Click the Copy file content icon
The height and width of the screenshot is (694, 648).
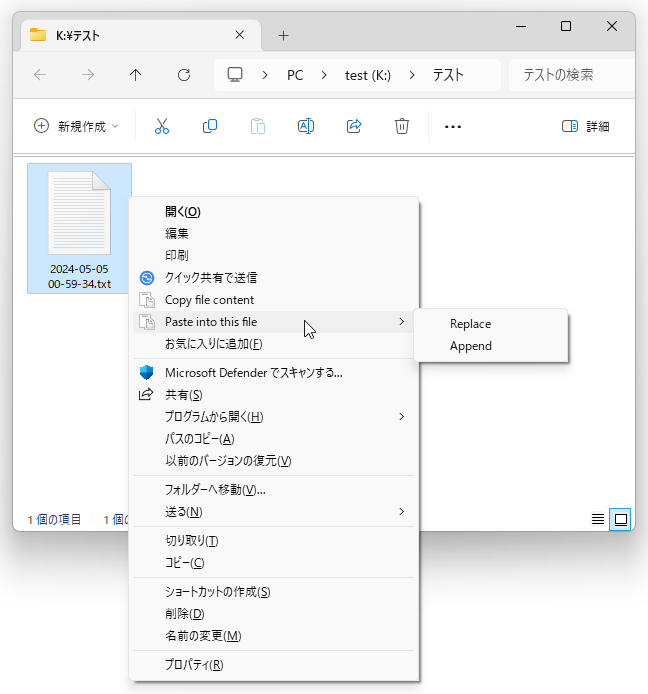(147, 300)
